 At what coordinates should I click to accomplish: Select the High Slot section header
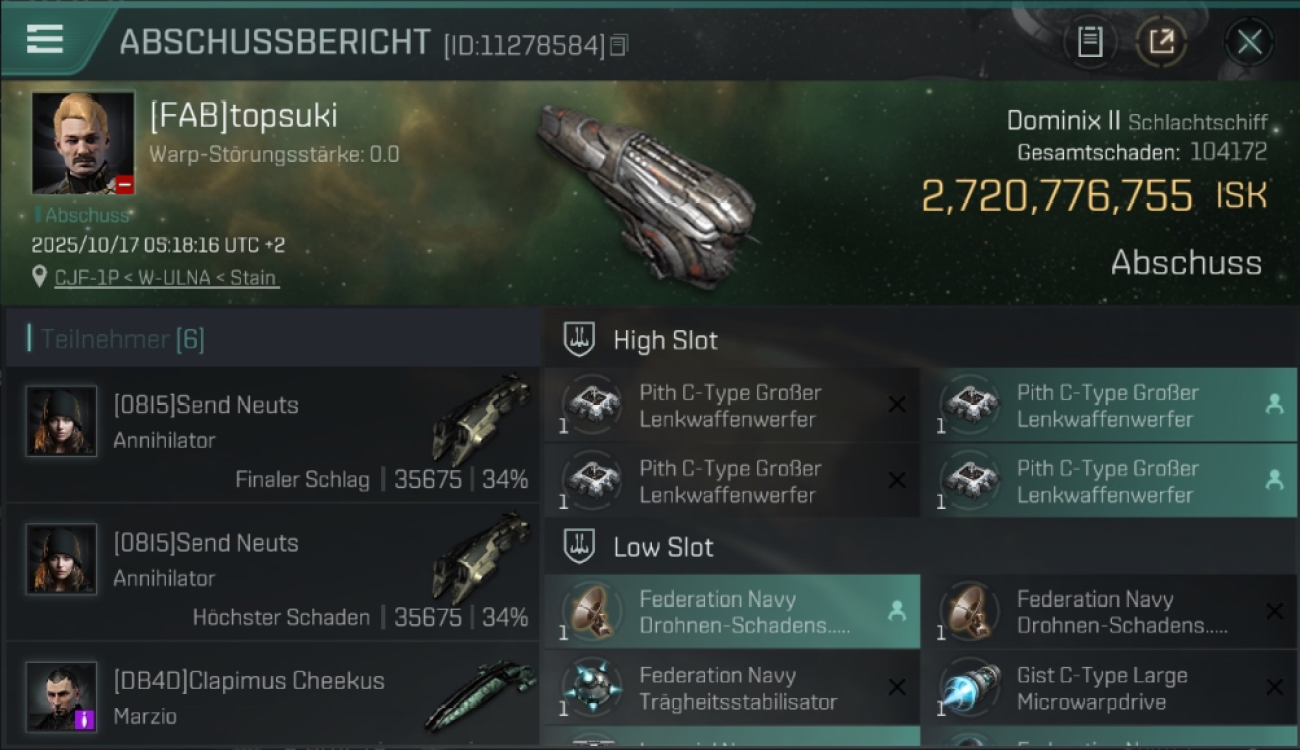pyautogui.click(x=665, y=340)
